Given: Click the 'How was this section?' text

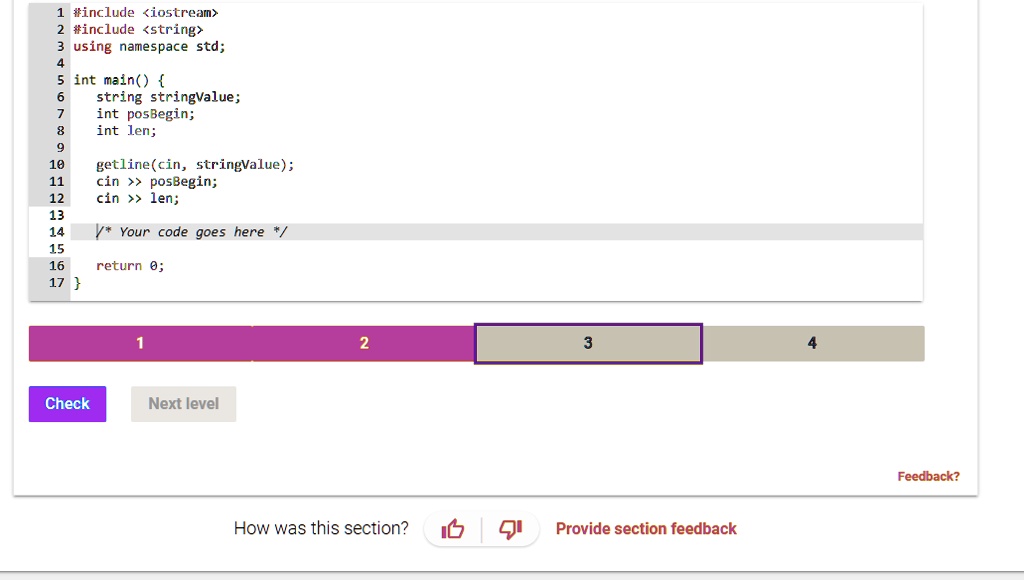Looking at the screenshot, I should pos(321,529).
